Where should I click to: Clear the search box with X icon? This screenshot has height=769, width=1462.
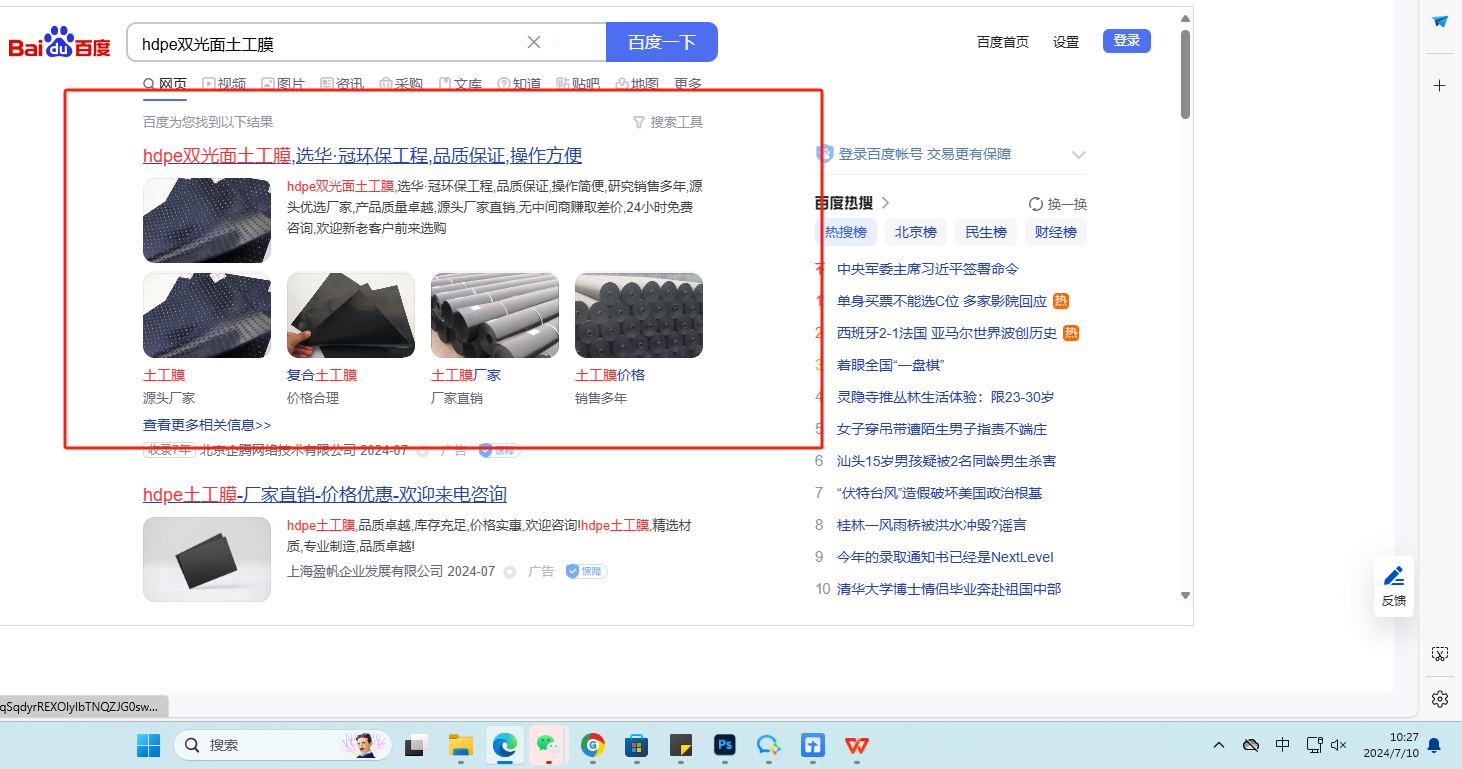tap(534, 42)
